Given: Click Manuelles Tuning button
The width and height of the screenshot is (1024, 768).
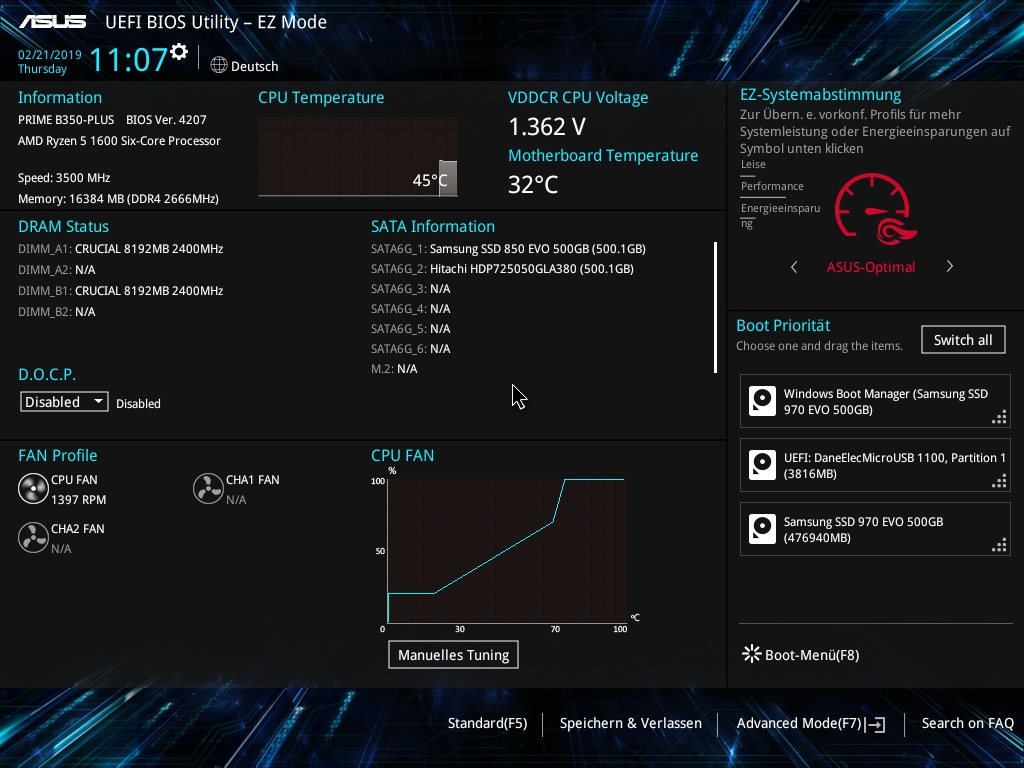Looking at the screenshot, I should [x=453, y=655].
